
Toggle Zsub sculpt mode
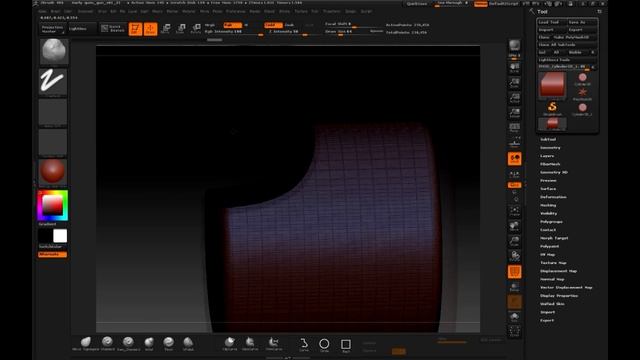click(x=289, y=25)
